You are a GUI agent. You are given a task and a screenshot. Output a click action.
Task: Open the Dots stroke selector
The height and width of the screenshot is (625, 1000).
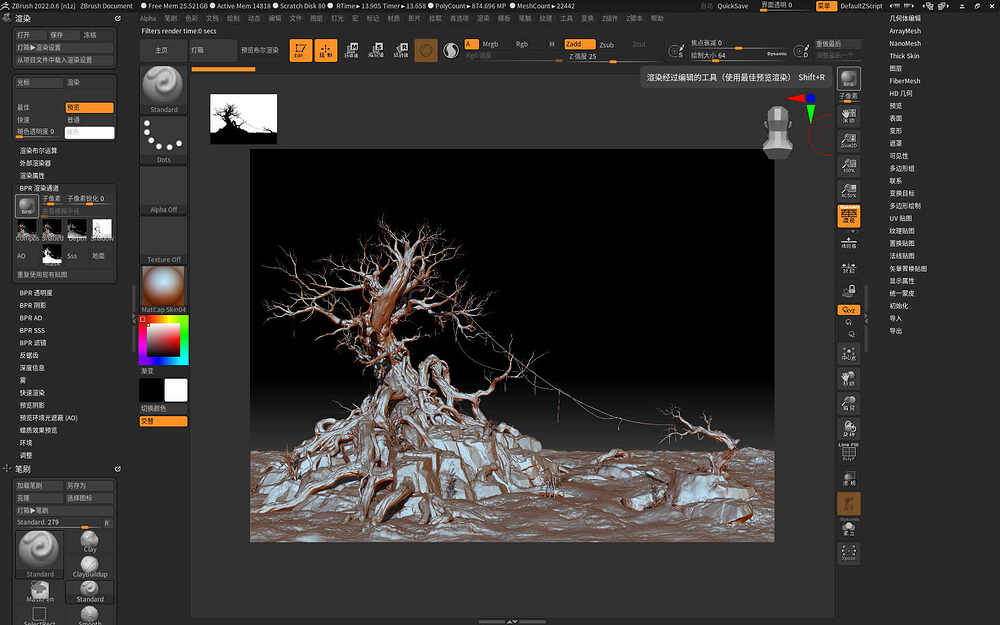[x=163, y=139]
